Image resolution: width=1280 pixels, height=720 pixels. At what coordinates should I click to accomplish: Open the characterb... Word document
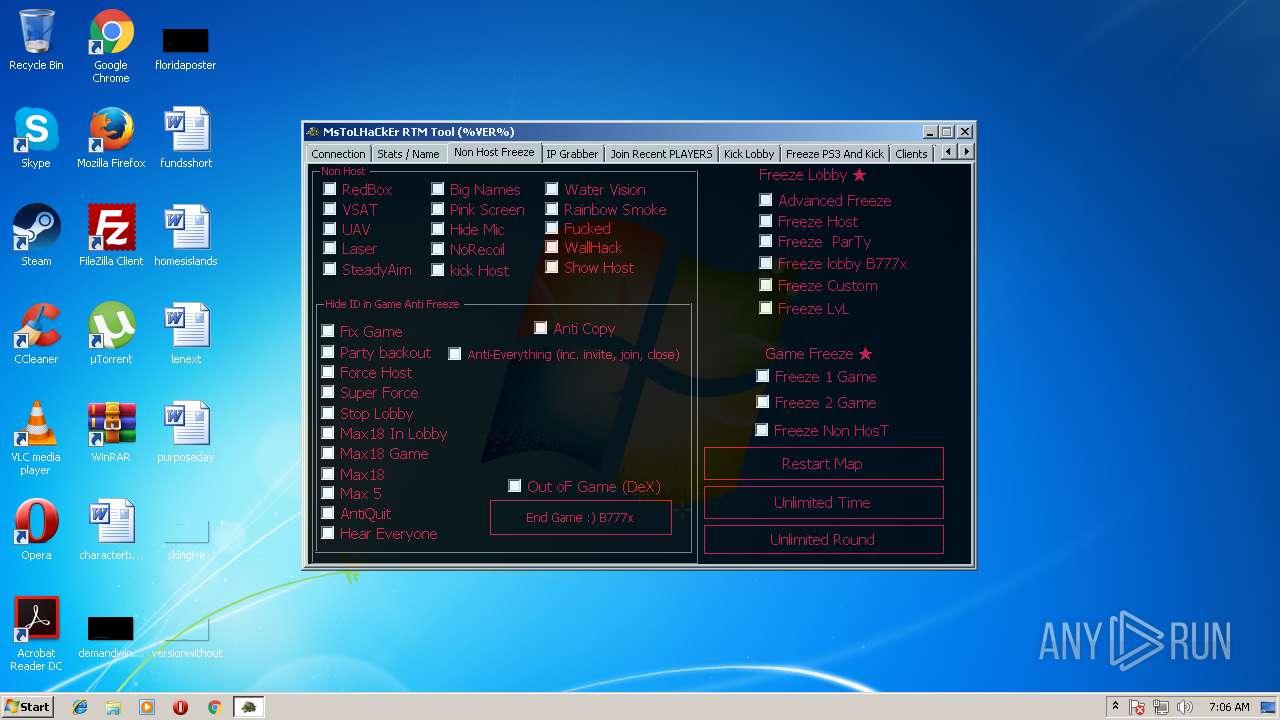pyautogui.click(x=111, y=530)
